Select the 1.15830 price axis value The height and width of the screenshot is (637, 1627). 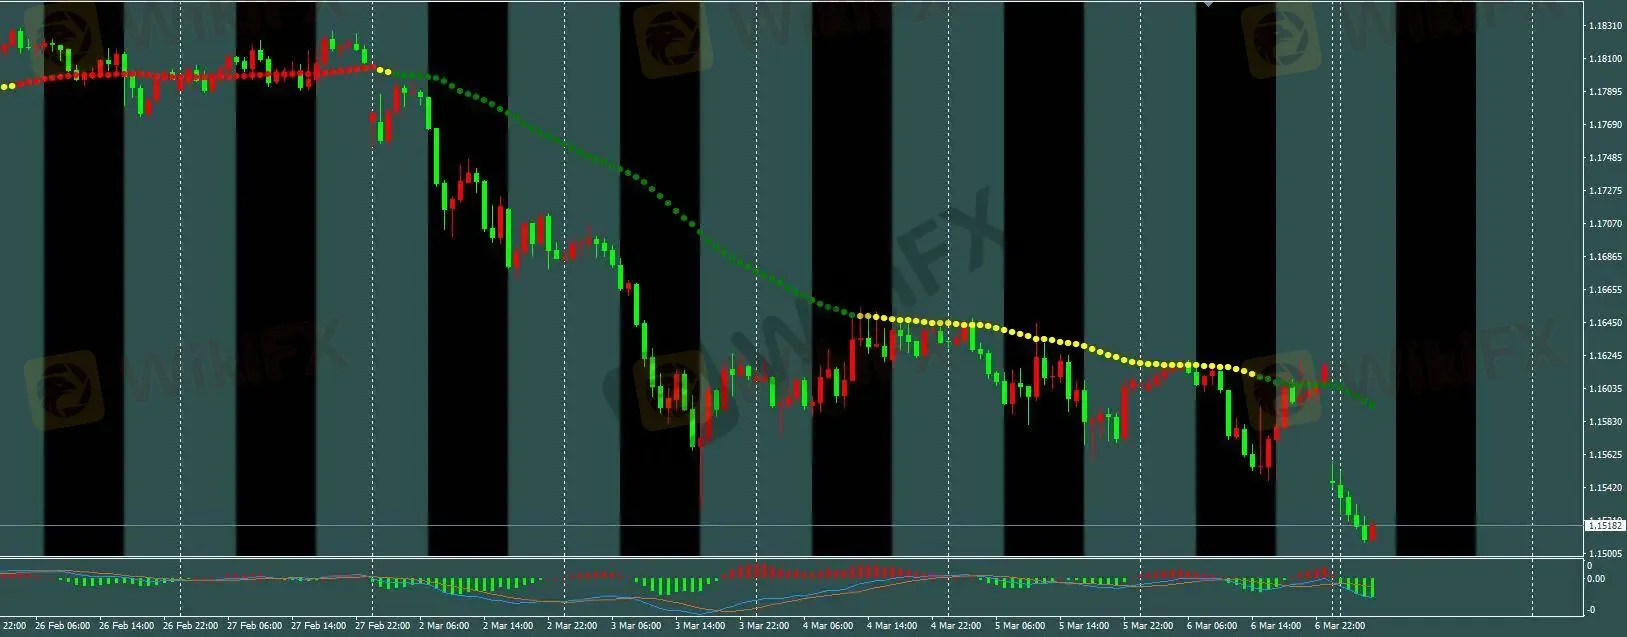(x=1604, y=422)
